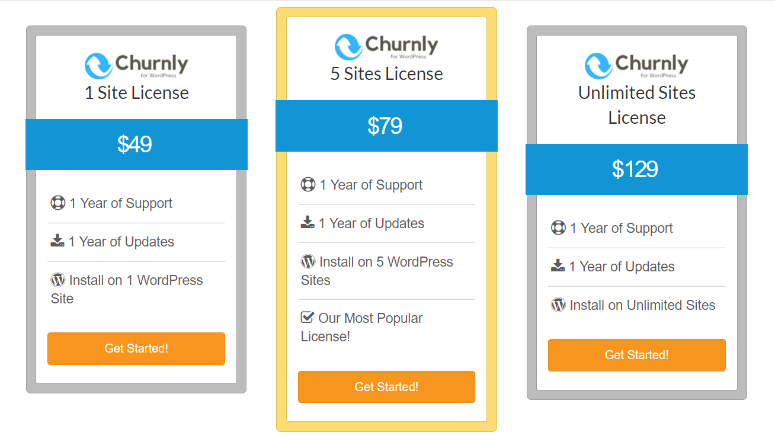Click WordPress icon beside Install on 5 WordPress Sites
Screen dimensions: 775x439
308,261
